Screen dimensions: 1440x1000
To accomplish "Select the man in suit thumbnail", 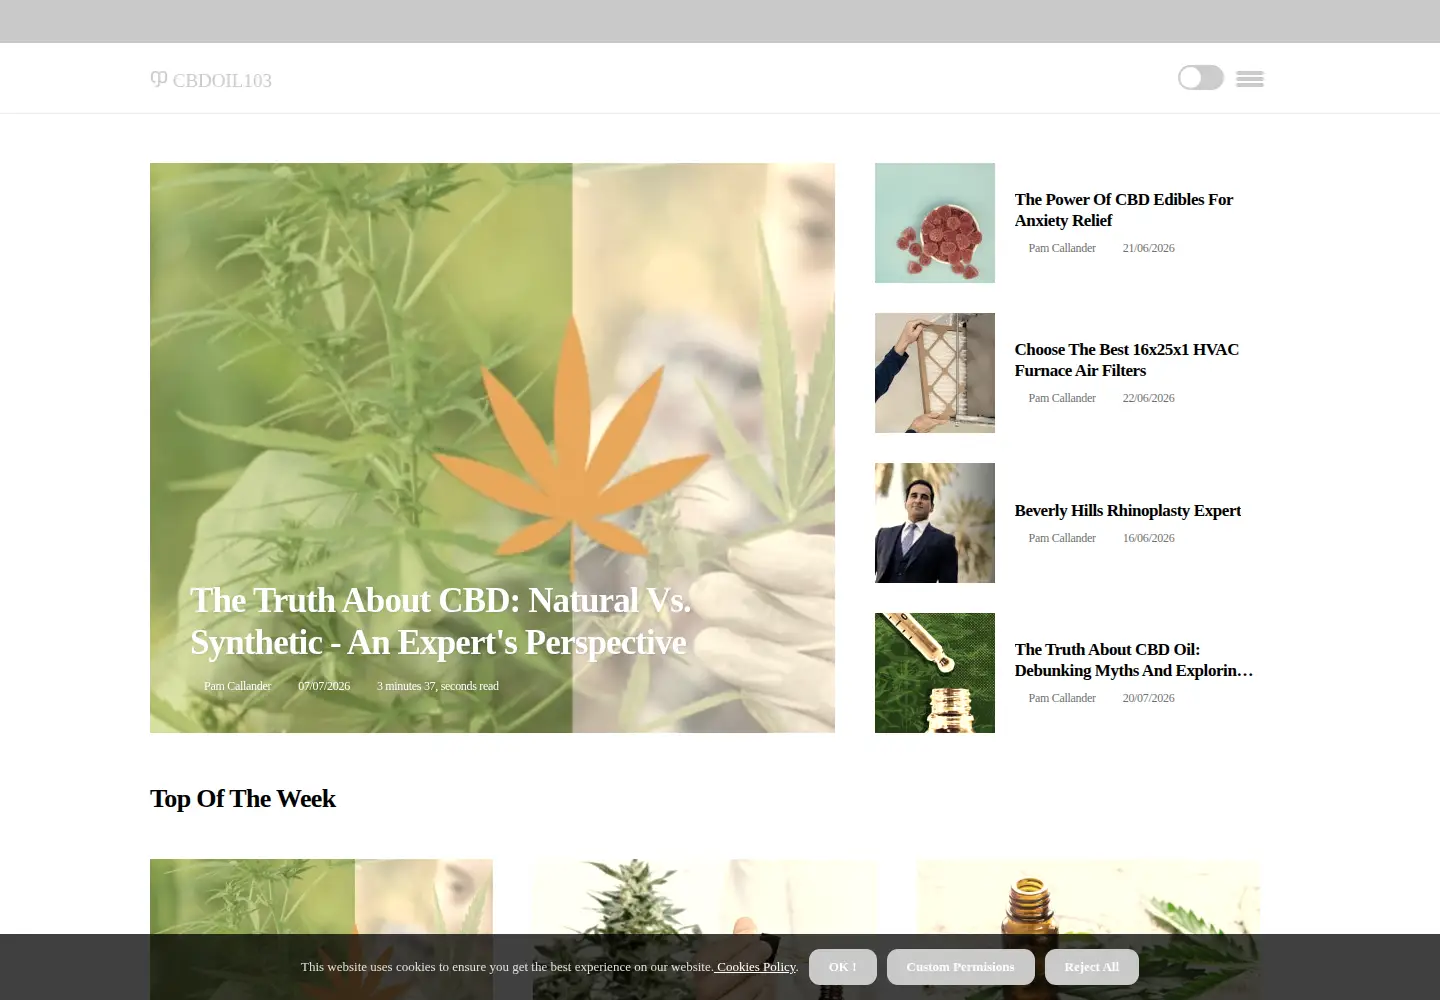I will tap(935, 523).
